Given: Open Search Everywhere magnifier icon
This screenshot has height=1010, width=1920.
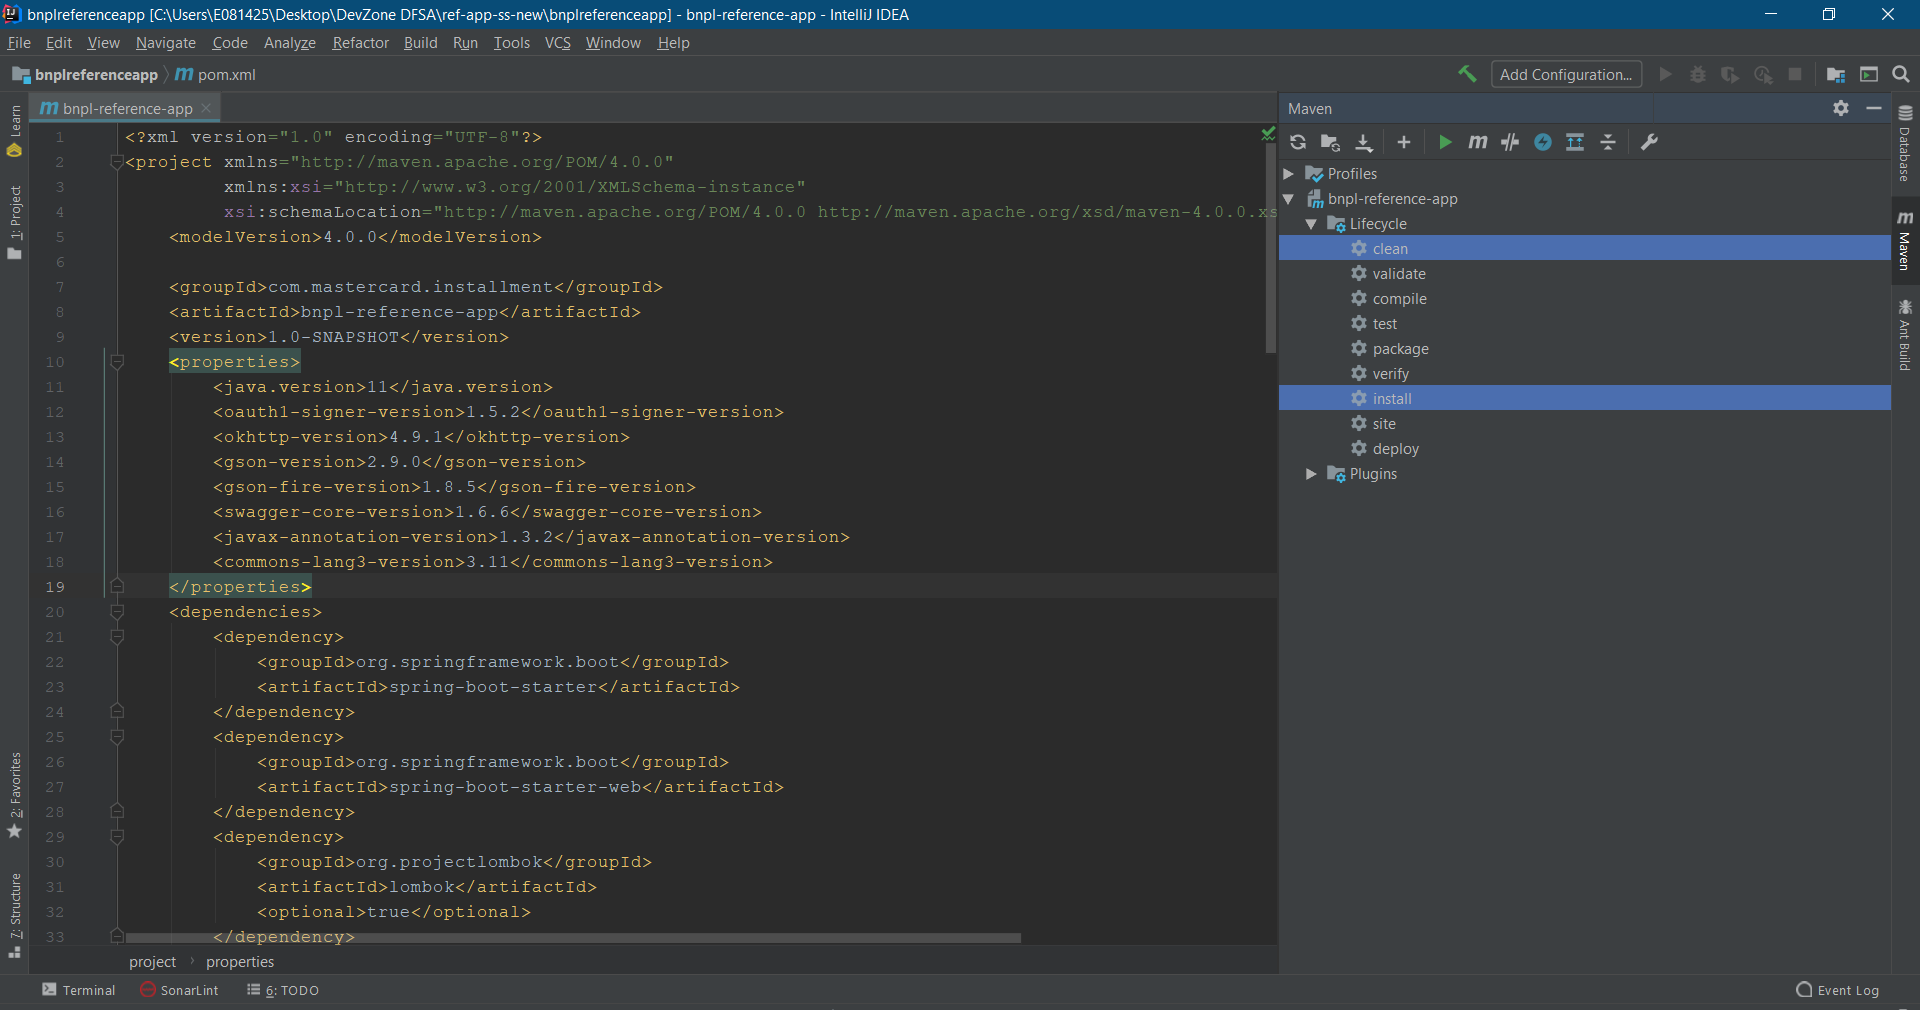Looking at the screenshot, I should (1901, 74).
